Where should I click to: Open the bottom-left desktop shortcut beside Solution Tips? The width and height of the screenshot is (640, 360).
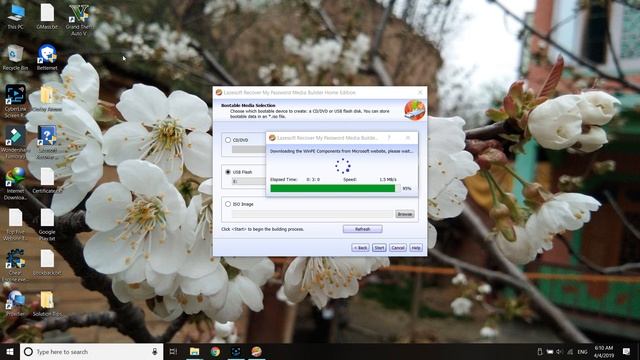click(x=16, y=304)
